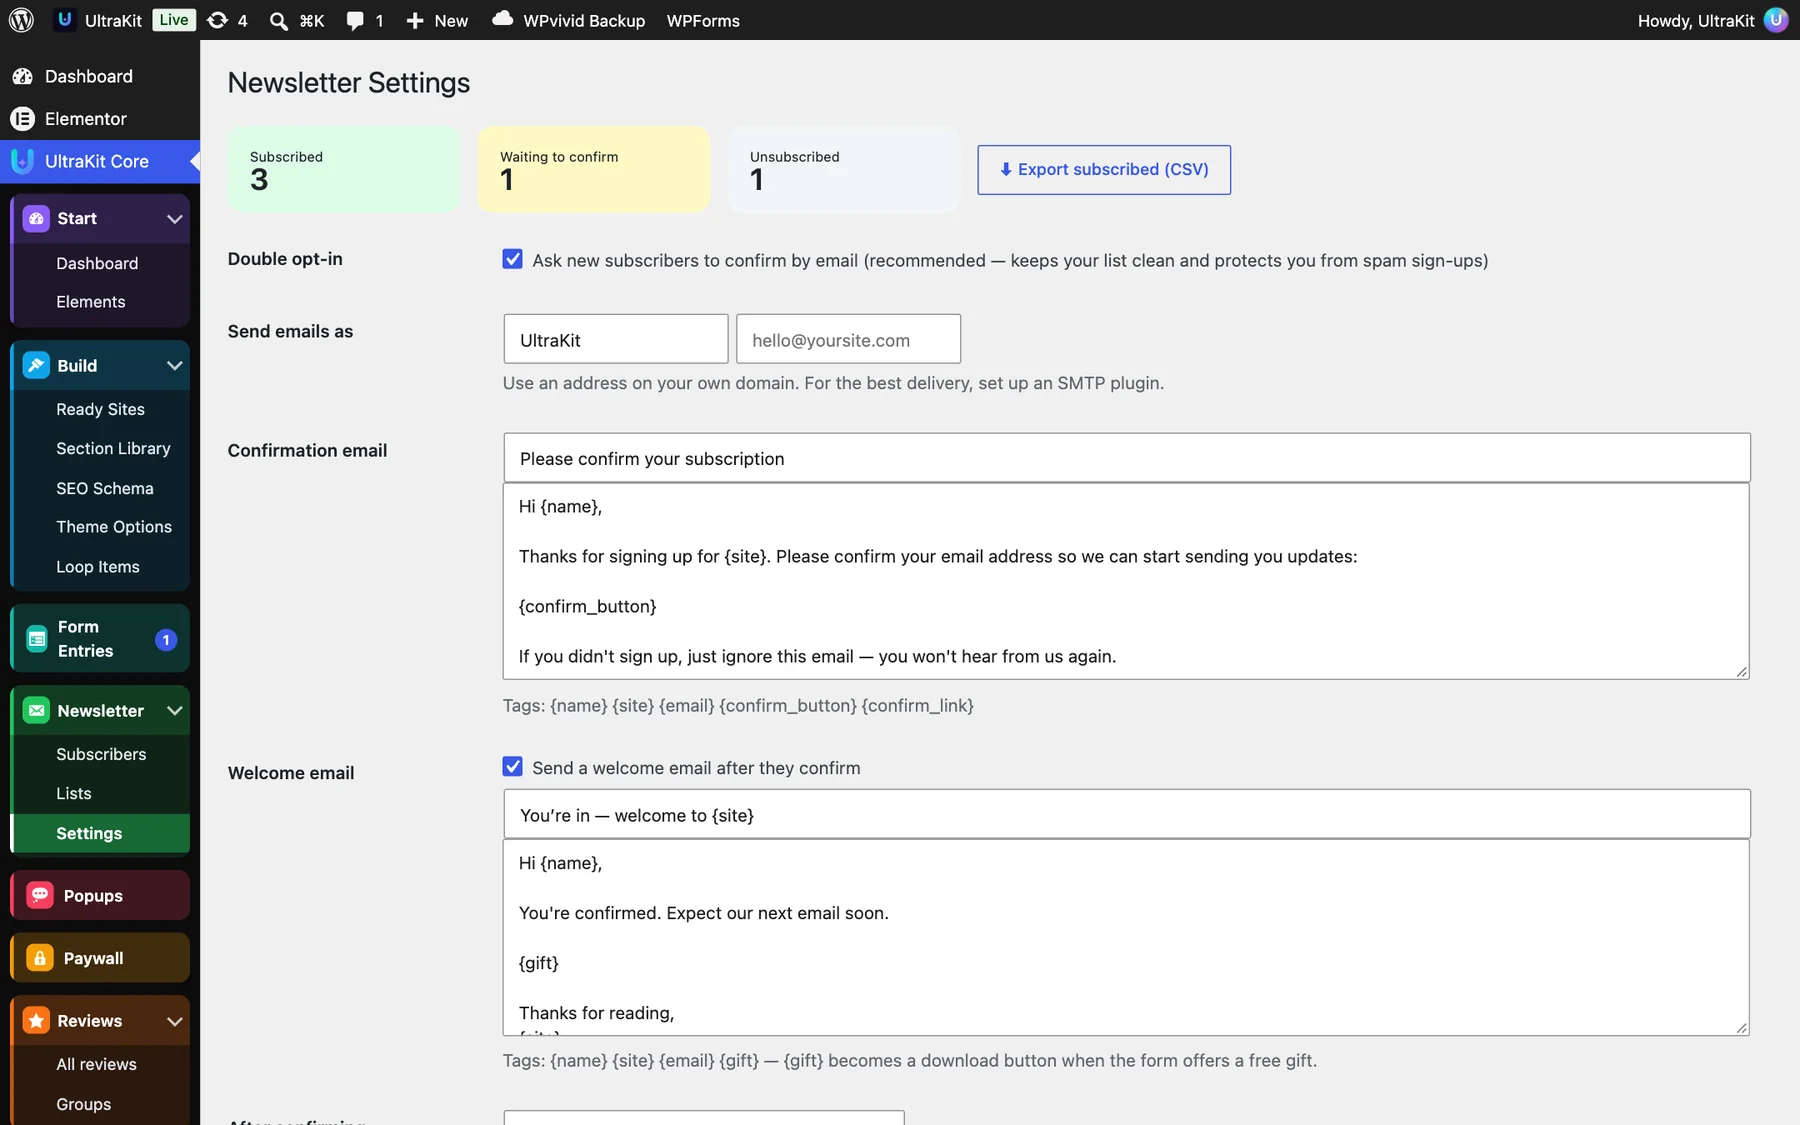Click 'Newsletter Settings' page heading
The image size is (1800, 1125).
(349, 83)
